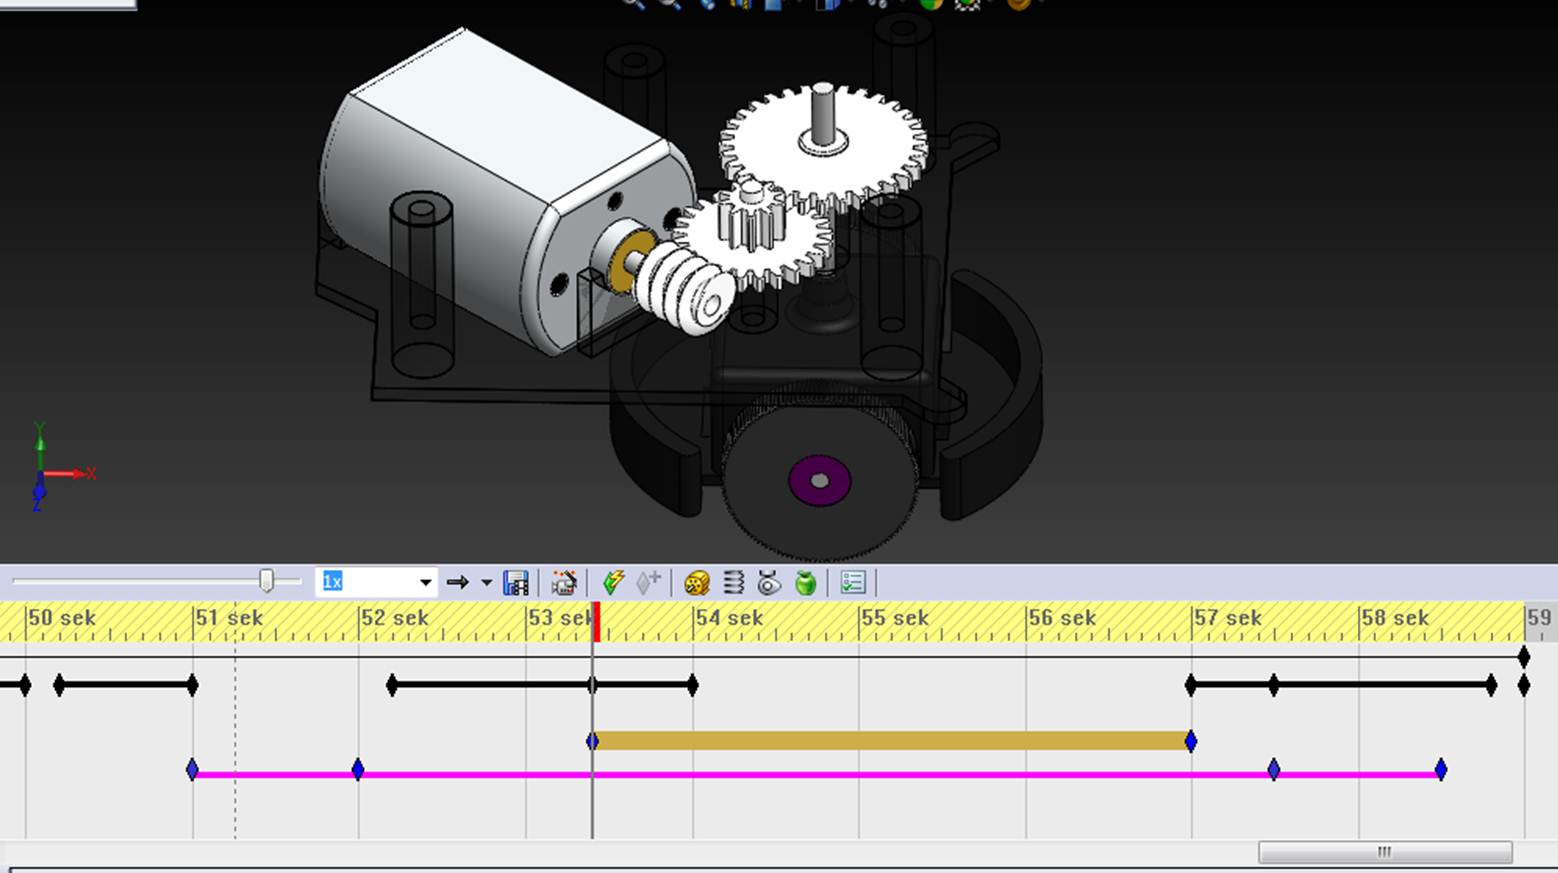Click the 58 sek mark on the ruler
The image size is (1558, 873).
(1395, 618)
